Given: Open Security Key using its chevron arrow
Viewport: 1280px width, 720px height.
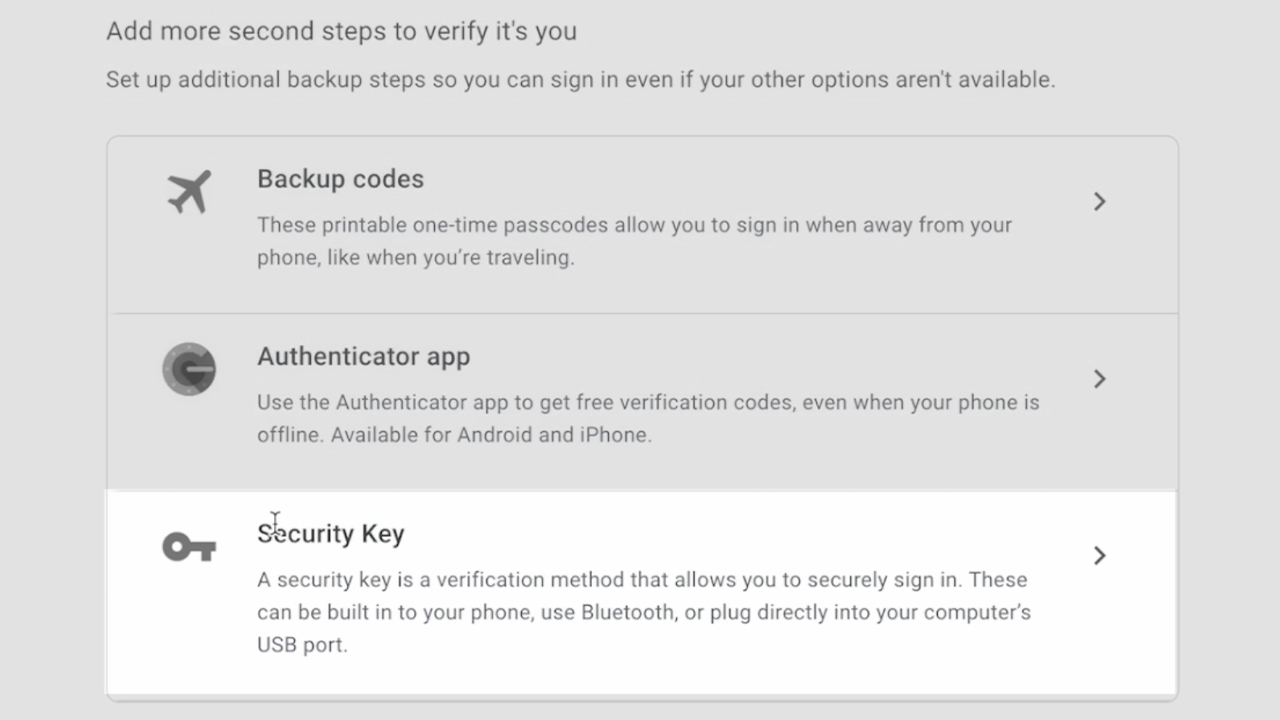Looking at the screenshot, I should point(1099,556).
